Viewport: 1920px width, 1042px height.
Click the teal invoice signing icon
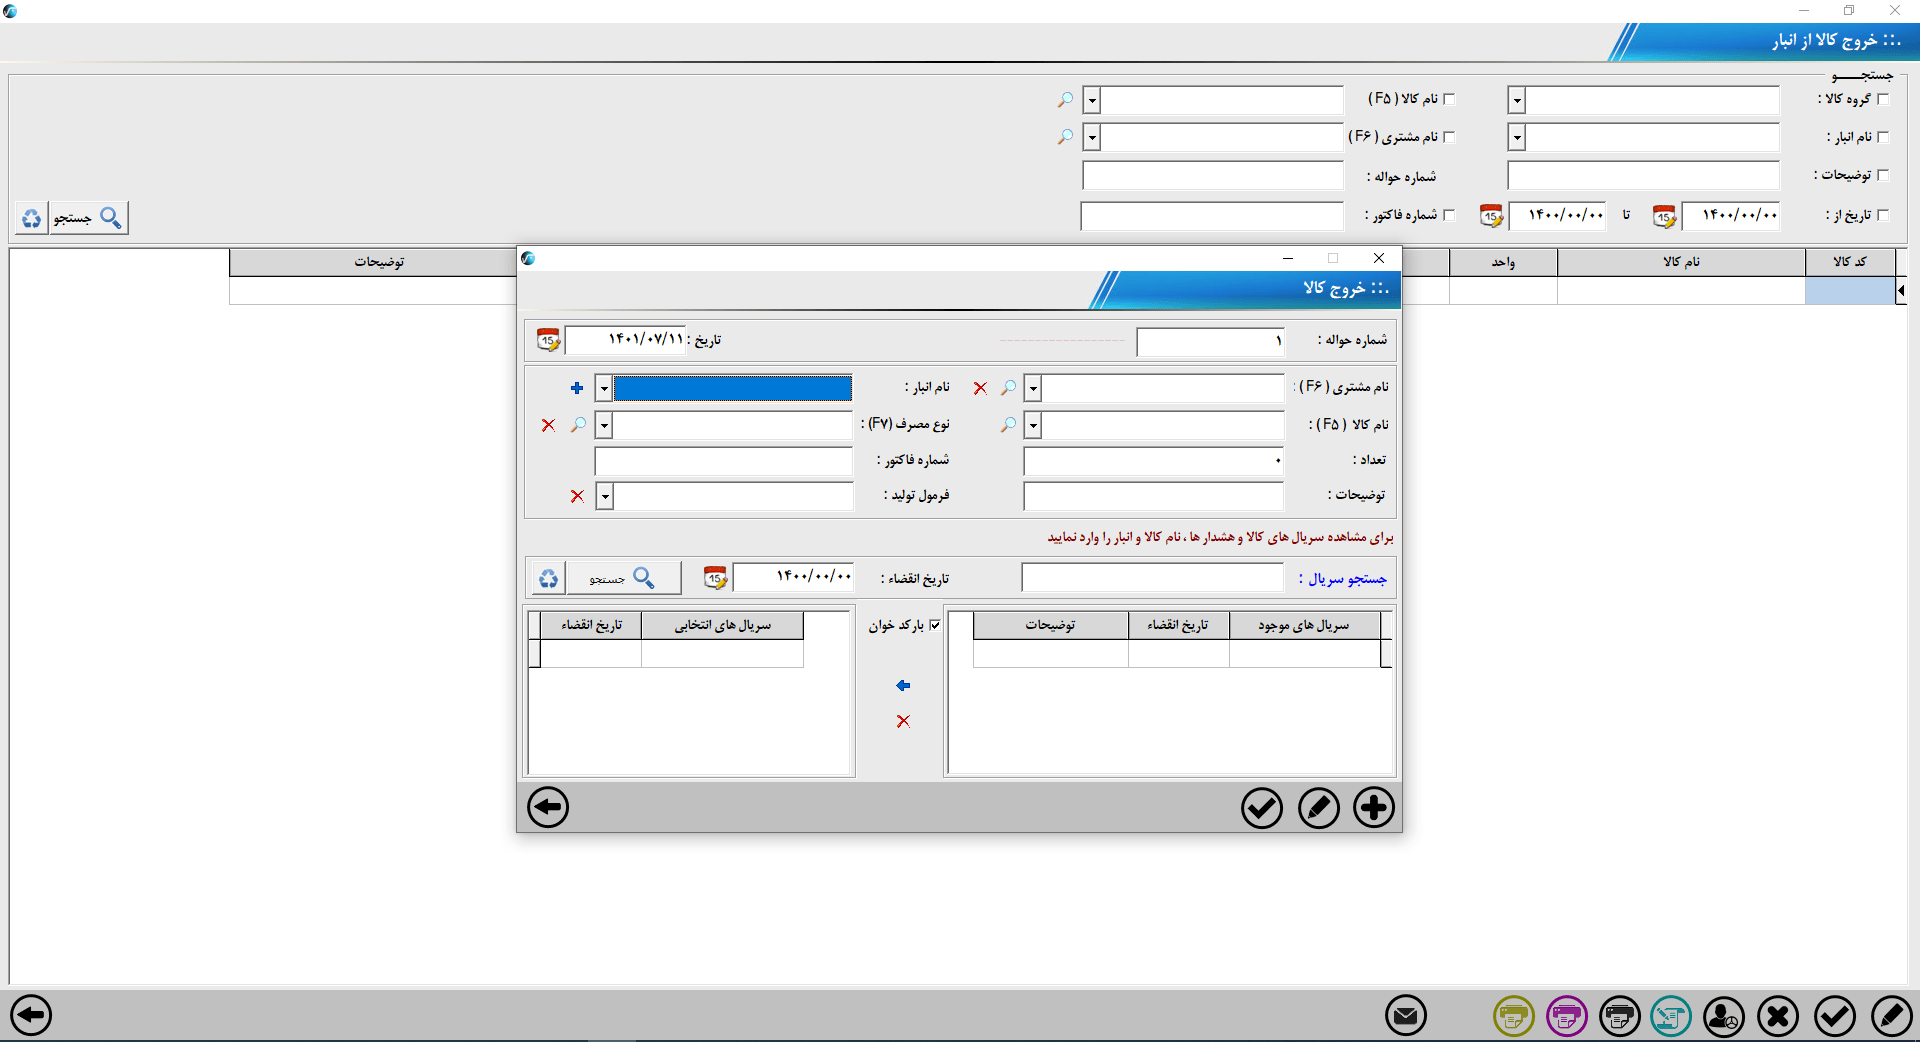[1673, 1016]
